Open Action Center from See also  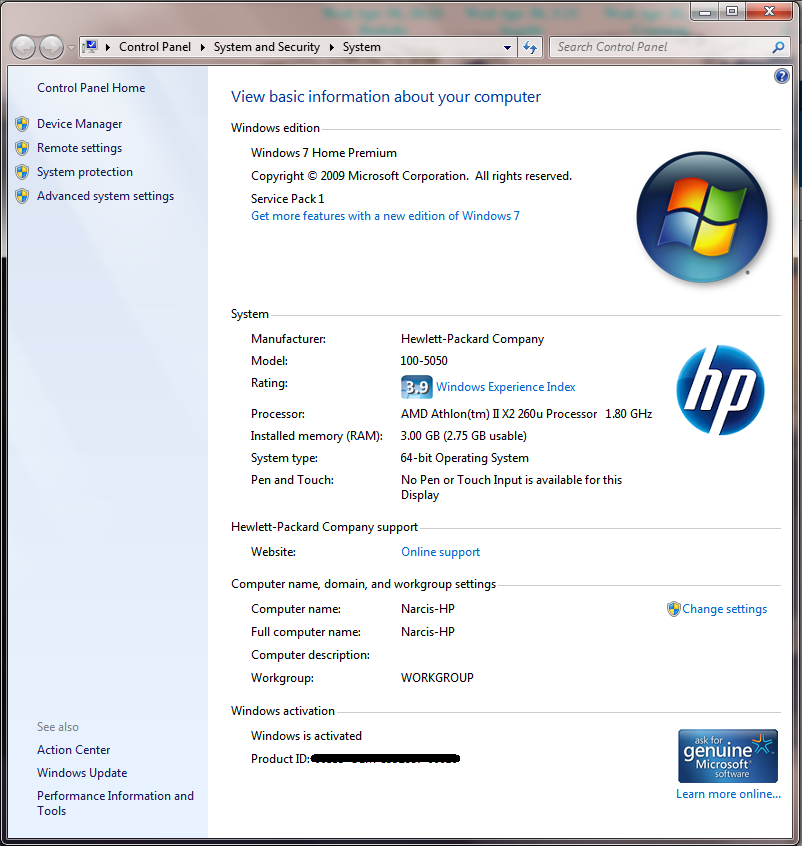point(73,750)
